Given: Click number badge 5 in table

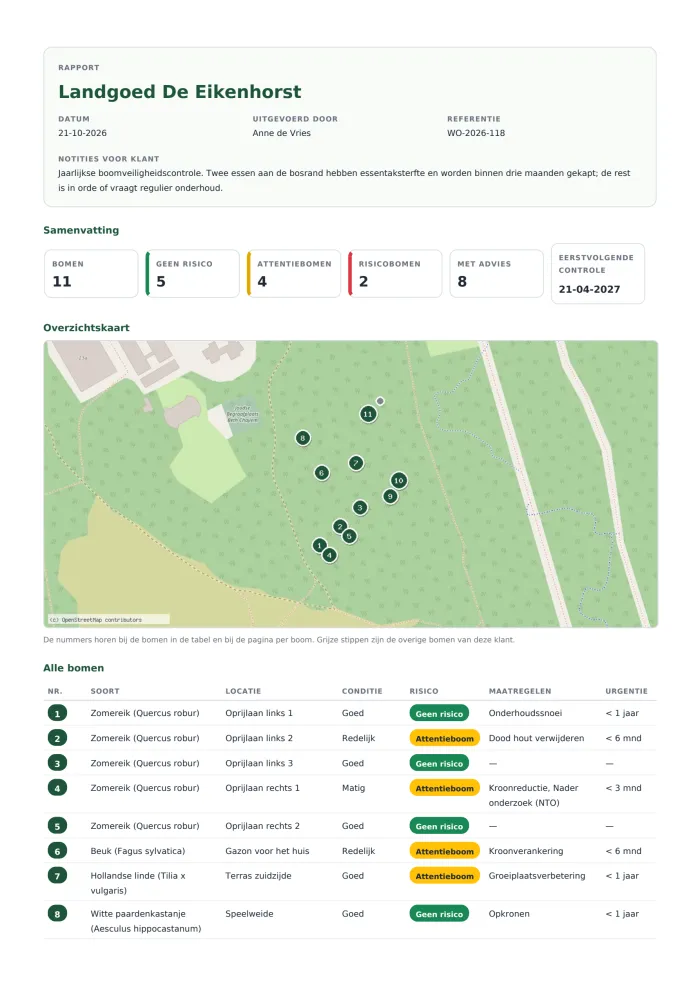Looking at the screenshot, I should (57, 826).
